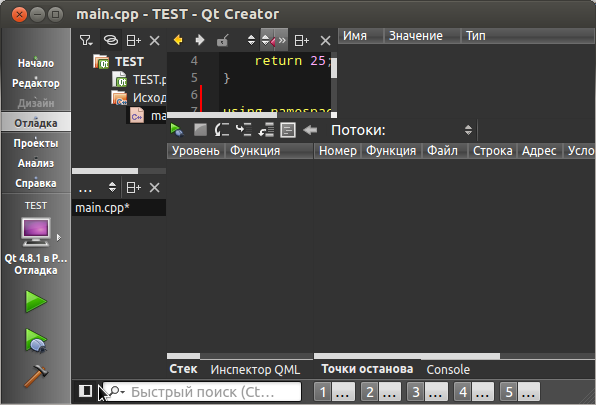Viewport: 596px width, 405px height.
Task: Run the project with green arrow
Action: [36, 302]
